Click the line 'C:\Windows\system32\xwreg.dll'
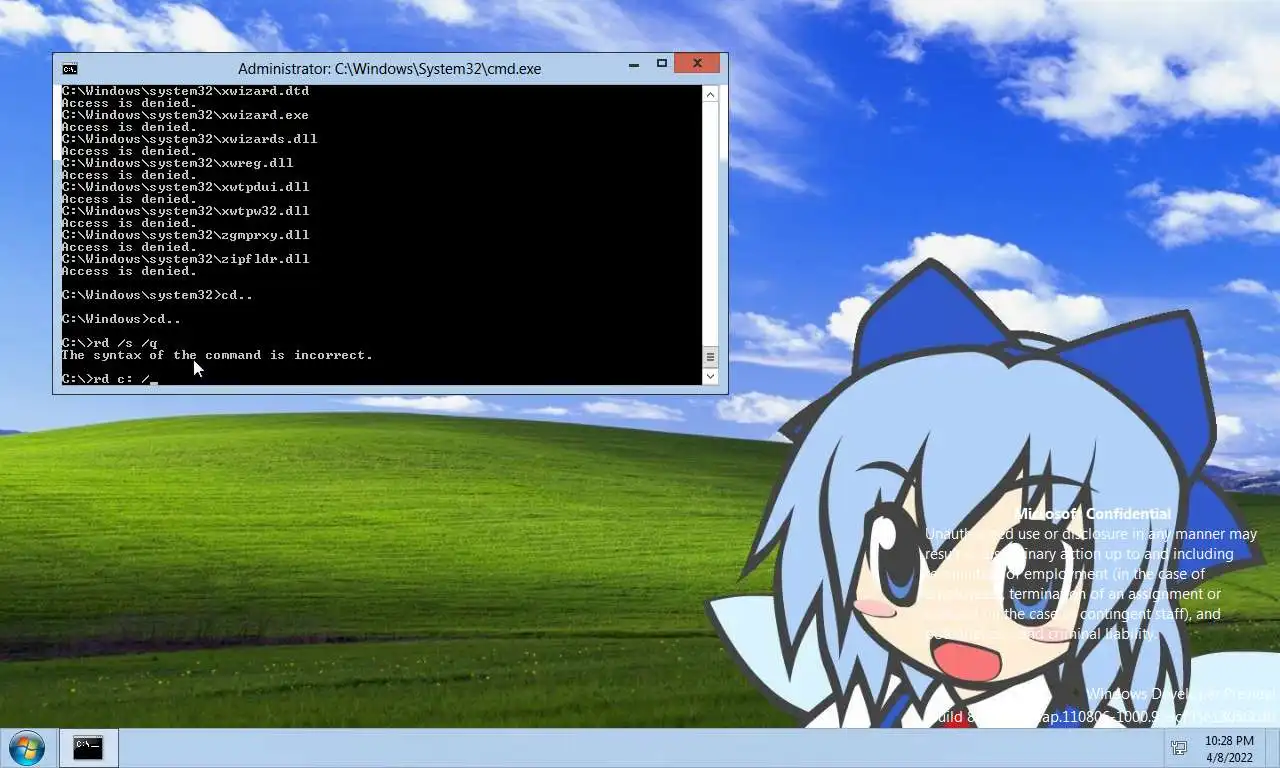 tap(177, 163)
